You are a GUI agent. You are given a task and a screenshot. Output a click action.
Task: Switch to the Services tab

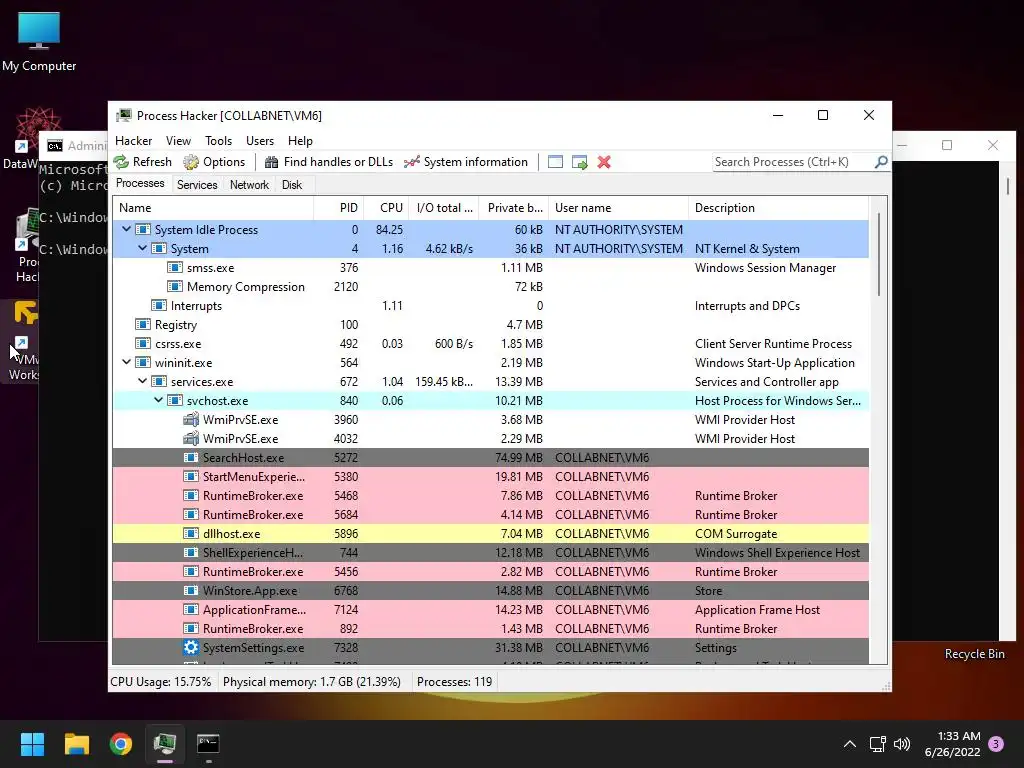197,185
